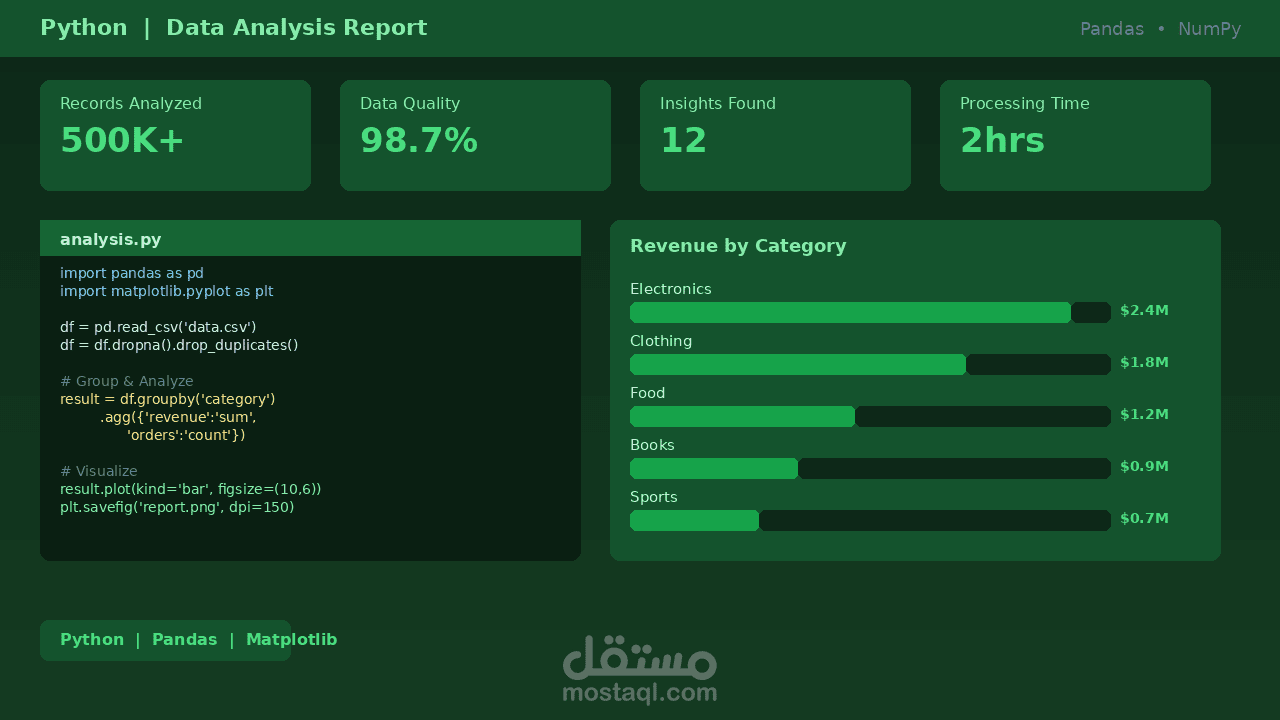This screenshot has height=720, width=1280.
Task: Click the 'Python | Data Analysis Report' header title
Action: (x=233, y=28)
